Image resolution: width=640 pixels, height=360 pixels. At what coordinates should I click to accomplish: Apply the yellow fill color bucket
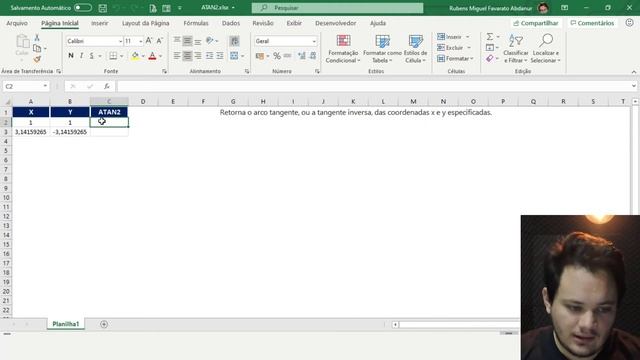pos(135,56)
